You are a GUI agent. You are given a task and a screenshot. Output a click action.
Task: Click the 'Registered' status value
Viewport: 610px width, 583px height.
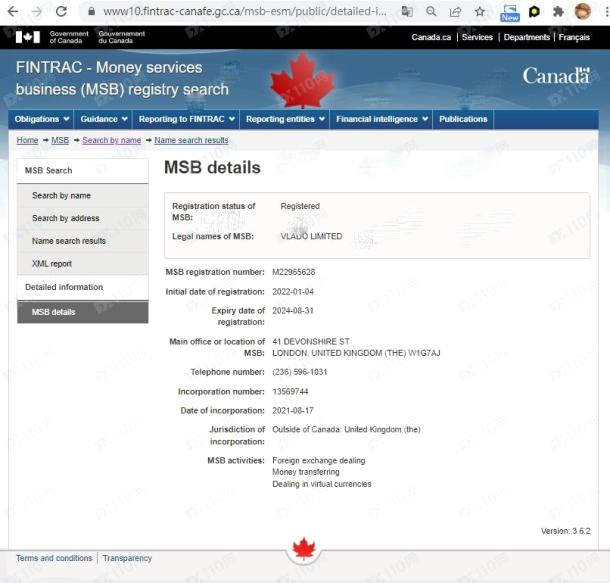tap(300, 206)
